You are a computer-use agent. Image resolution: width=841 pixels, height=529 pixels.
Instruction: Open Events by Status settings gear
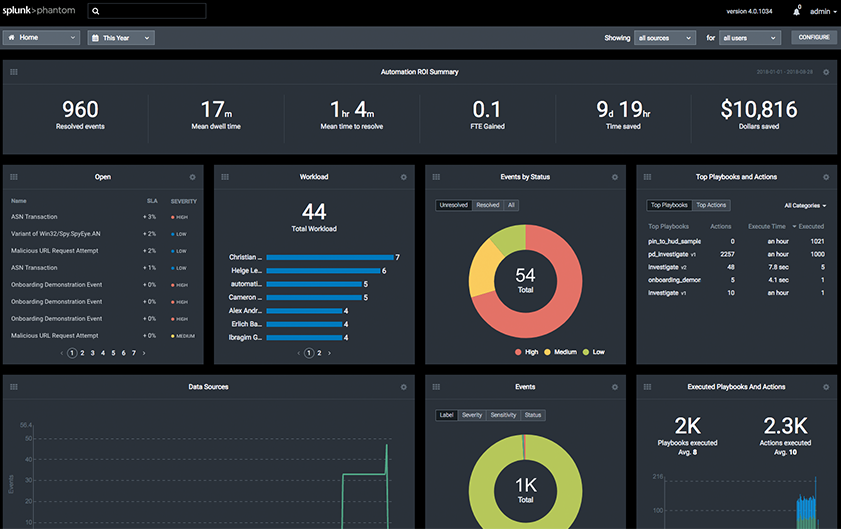click(x=615, y=177)
